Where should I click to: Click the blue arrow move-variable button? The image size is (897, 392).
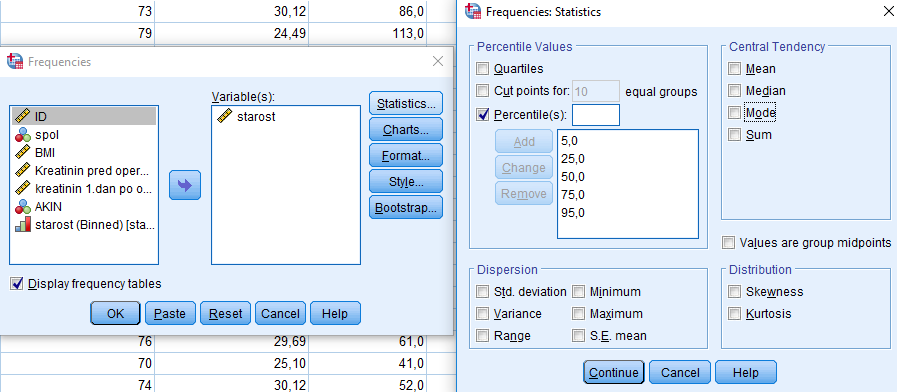pyautogui.click(x=185, y=185)
